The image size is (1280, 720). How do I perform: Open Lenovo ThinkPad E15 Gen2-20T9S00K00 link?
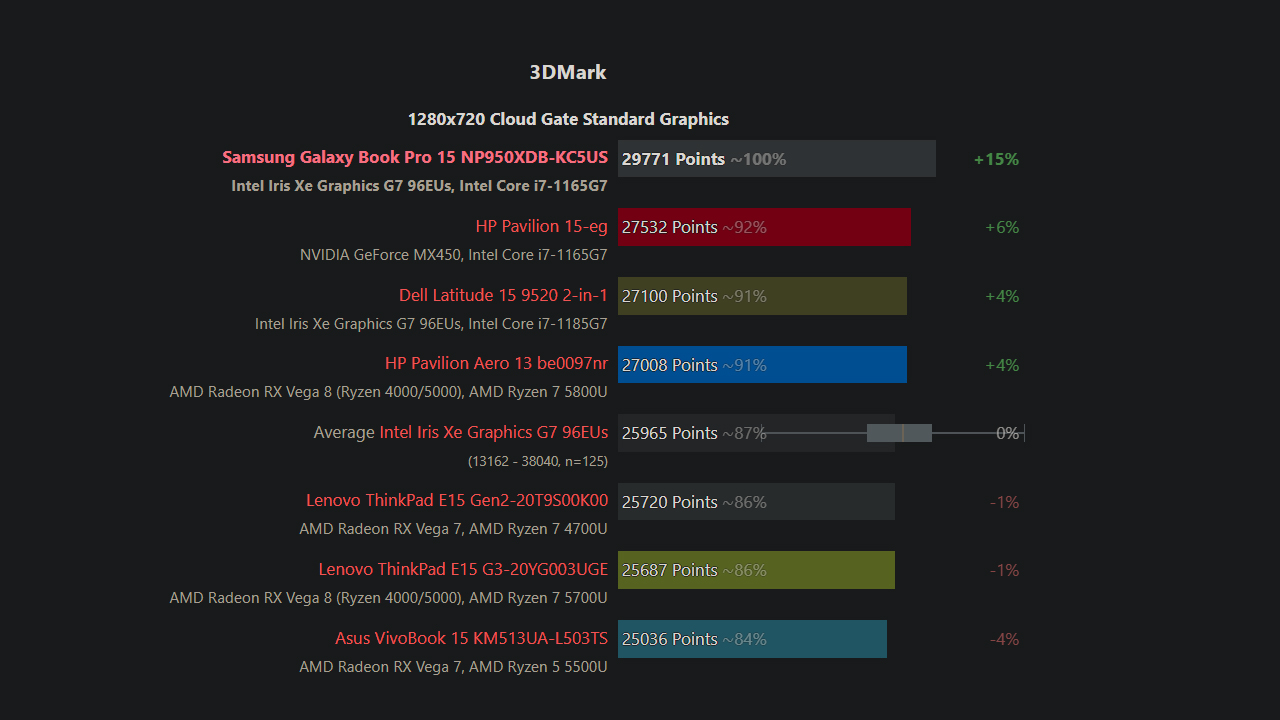tap(457, 500)
